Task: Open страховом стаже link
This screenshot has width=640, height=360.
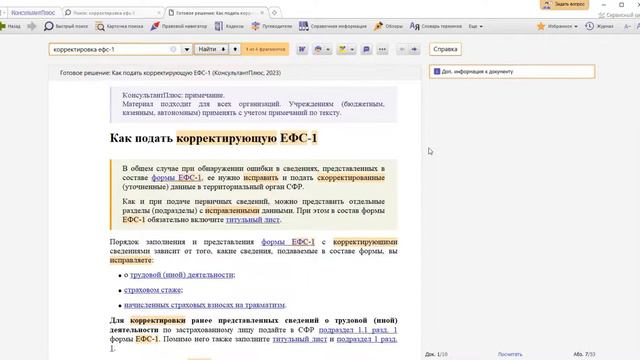Action: (153, 290)
